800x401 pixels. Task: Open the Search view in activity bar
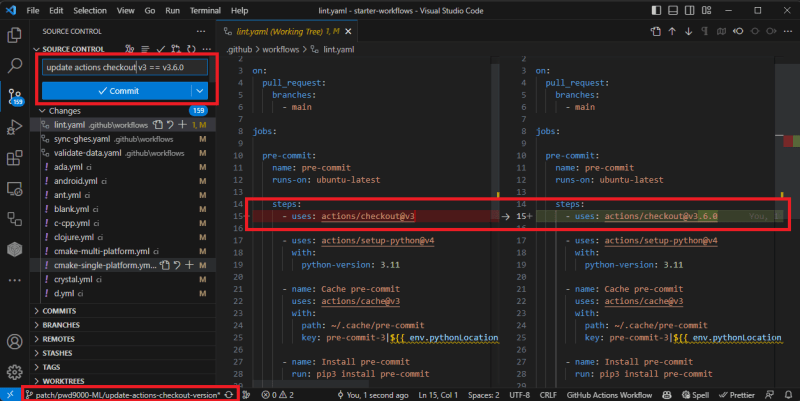(14, 65)
